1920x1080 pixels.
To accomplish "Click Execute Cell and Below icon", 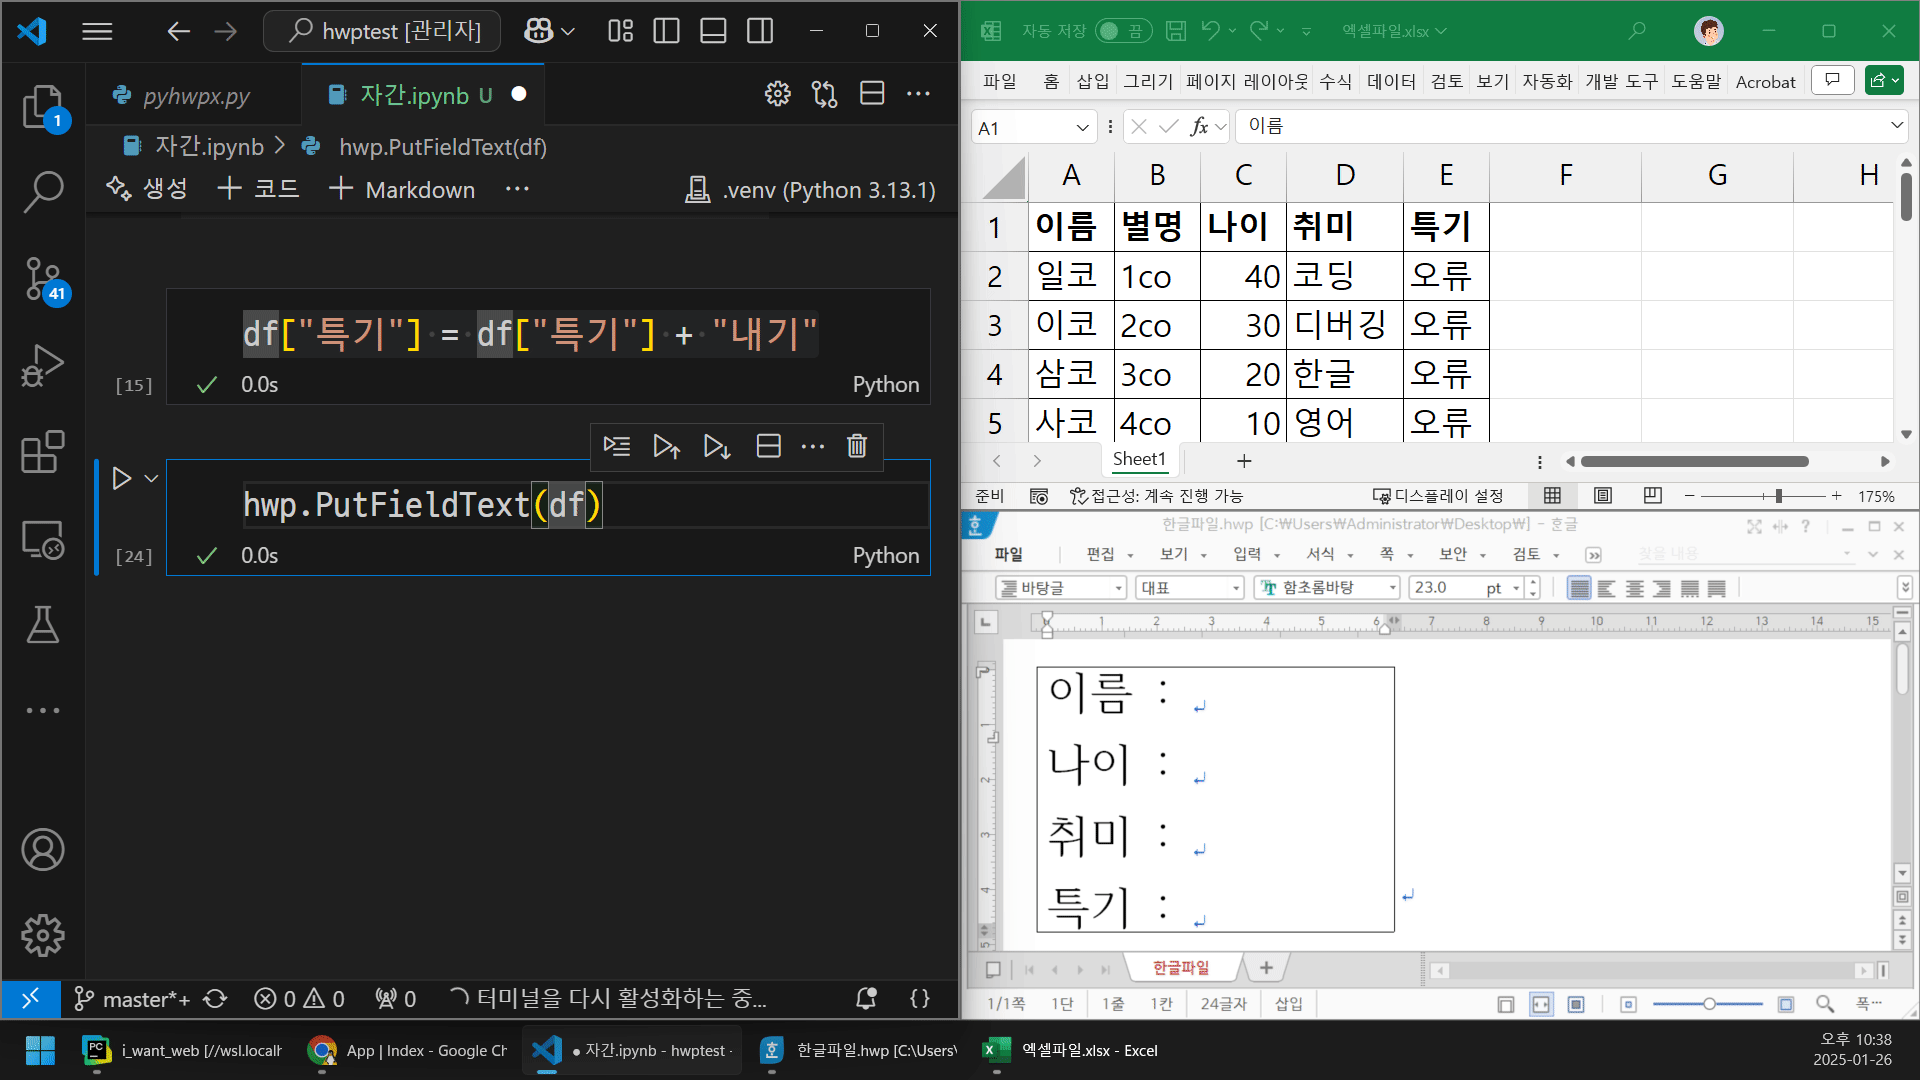I will click(716, 446).
